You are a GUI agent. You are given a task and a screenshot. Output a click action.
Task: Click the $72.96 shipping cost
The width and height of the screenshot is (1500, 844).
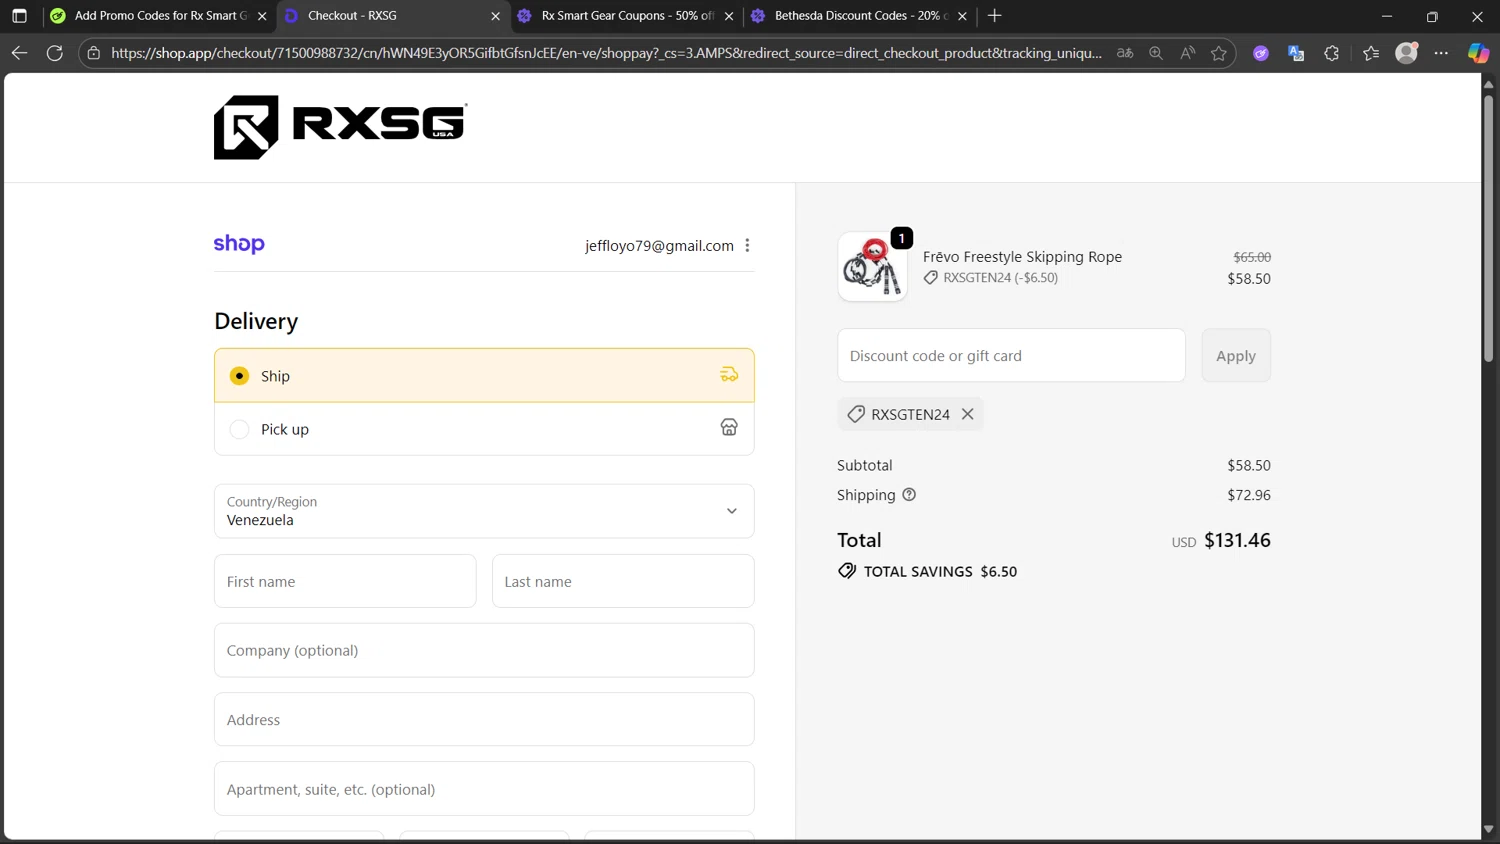tap(1249, 495)
